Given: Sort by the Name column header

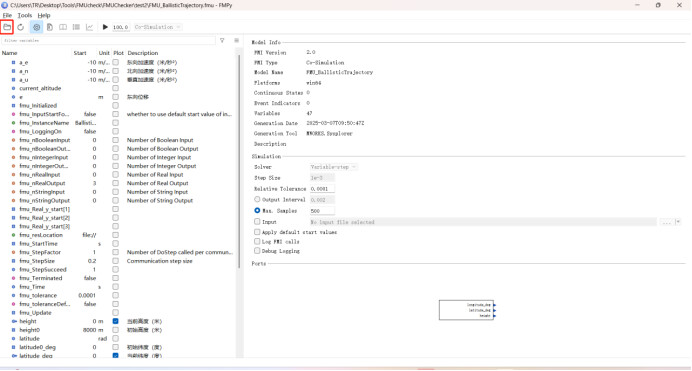Looking at the screenshot, I should point(10,53).
